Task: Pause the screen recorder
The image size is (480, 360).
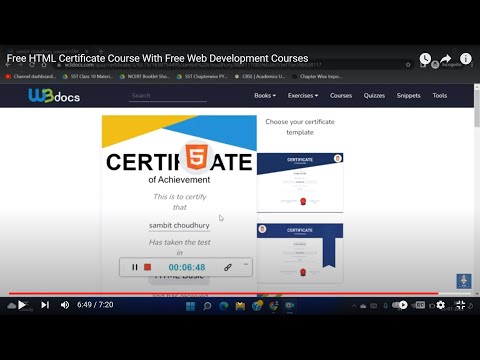Action: point(135,267)
